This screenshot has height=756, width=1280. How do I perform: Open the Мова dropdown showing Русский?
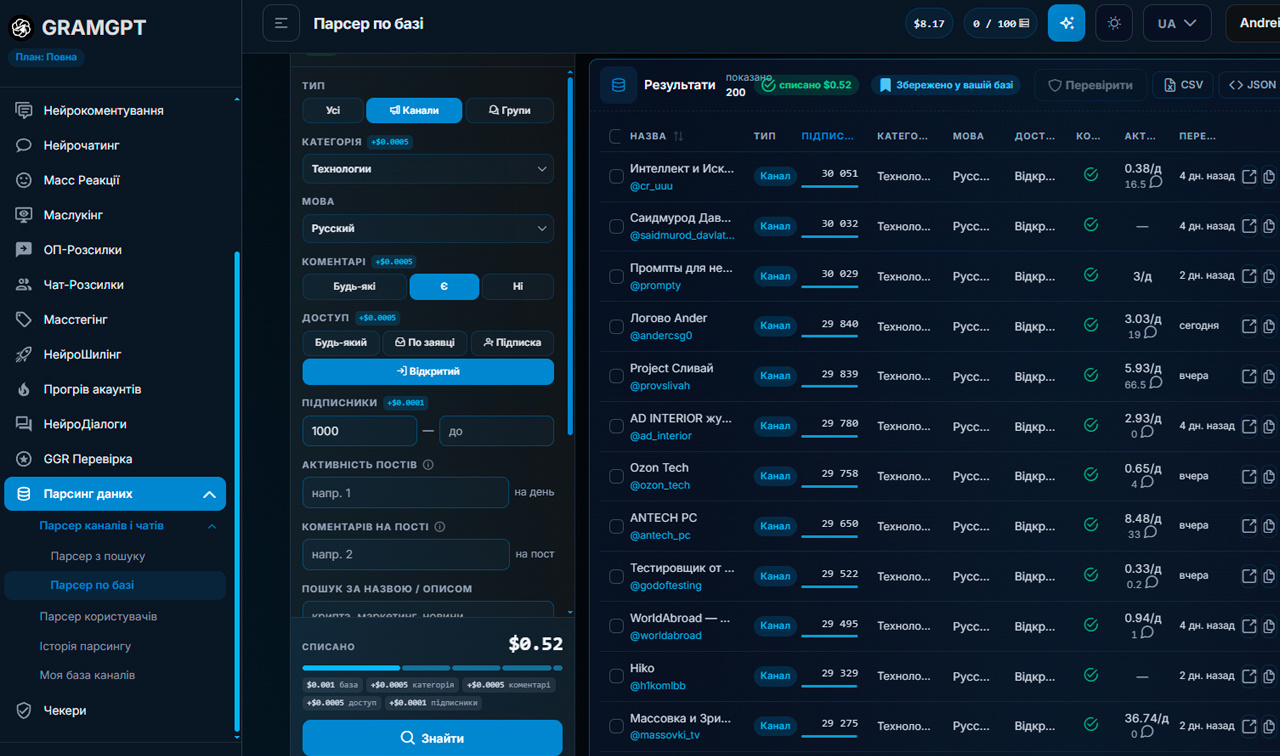[x=428, y=228]
